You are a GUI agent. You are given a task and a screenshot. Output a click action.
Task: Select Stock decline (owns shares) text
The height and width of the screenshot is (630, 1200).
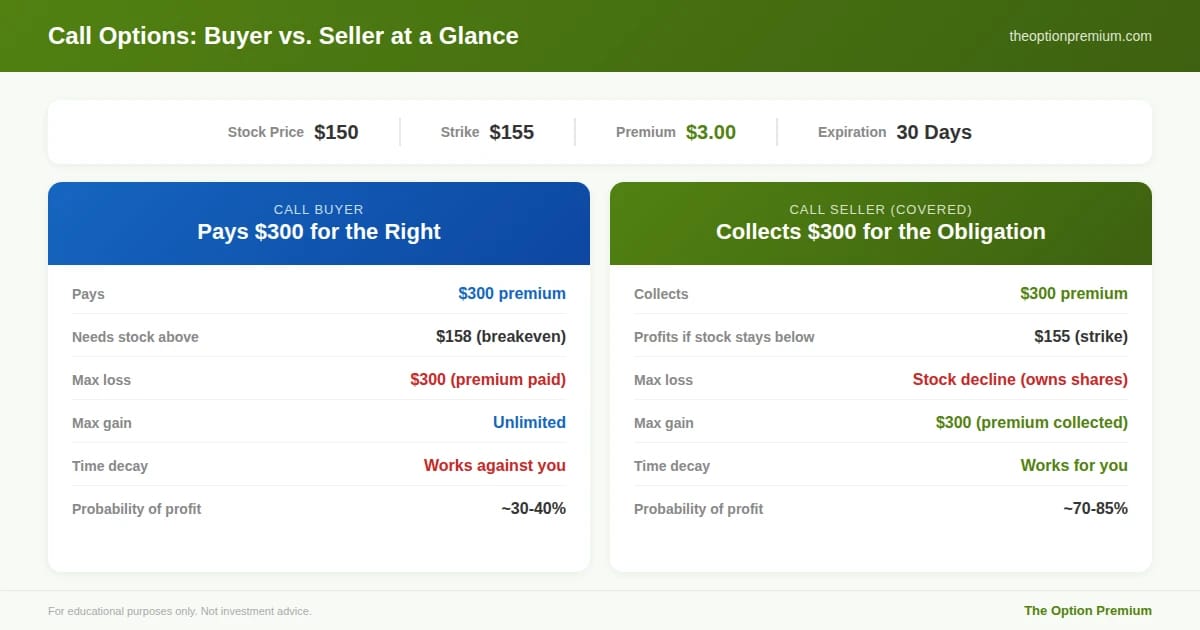coord(1020,379)
